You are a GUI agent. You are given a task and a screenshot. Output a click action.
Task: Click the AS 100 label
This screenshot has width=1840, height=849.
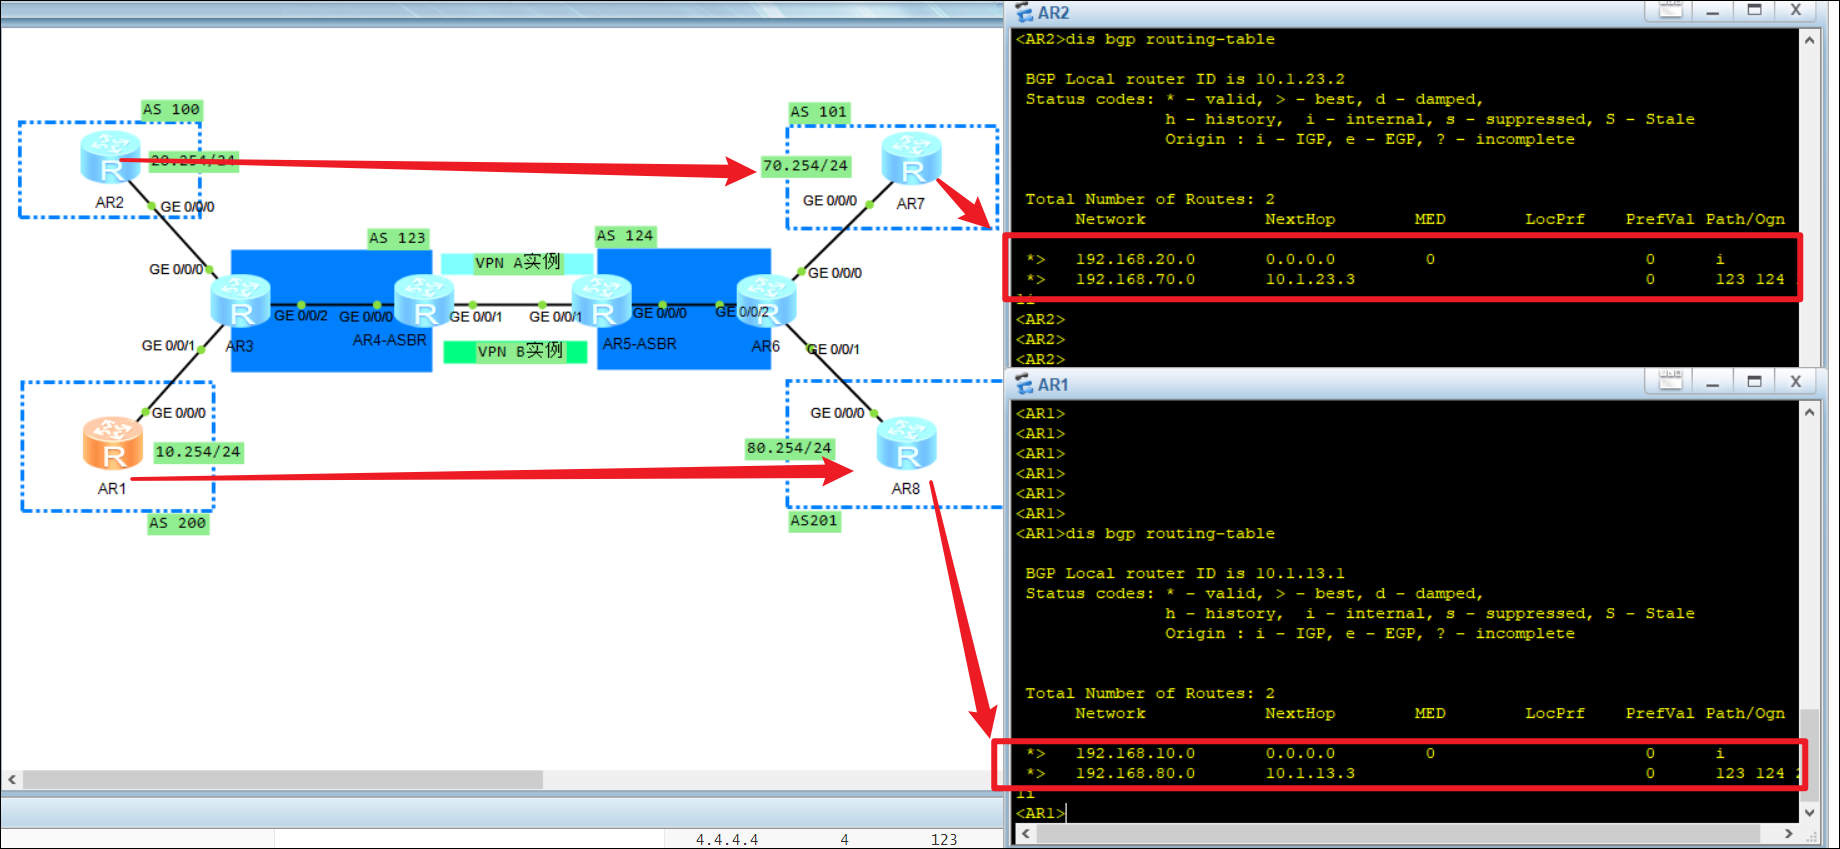[171, 110]
